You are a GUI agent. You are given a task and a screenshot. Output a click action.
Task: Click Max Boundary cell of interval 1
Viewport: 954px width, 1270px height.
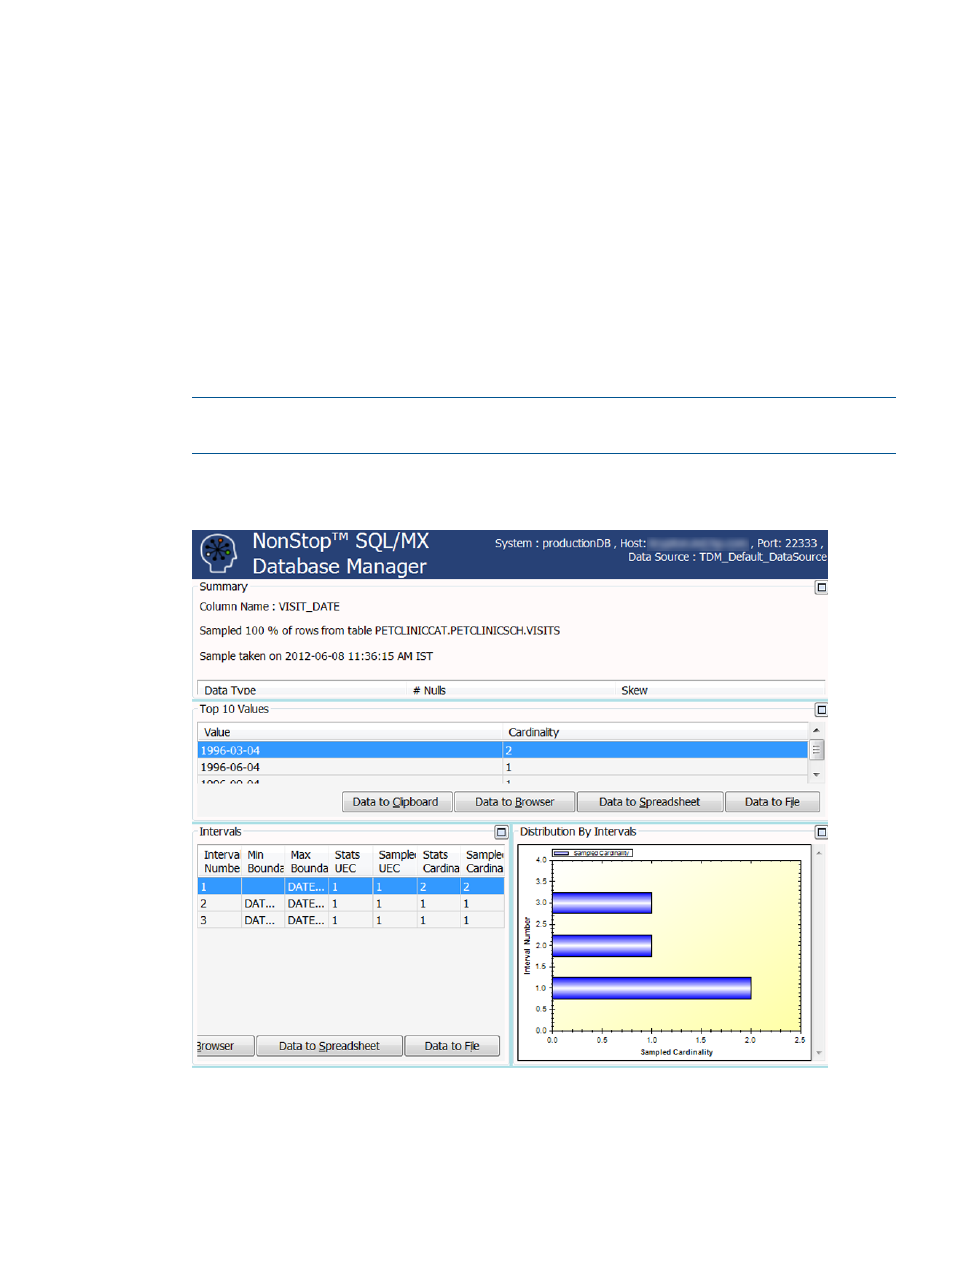pos(307,887)
